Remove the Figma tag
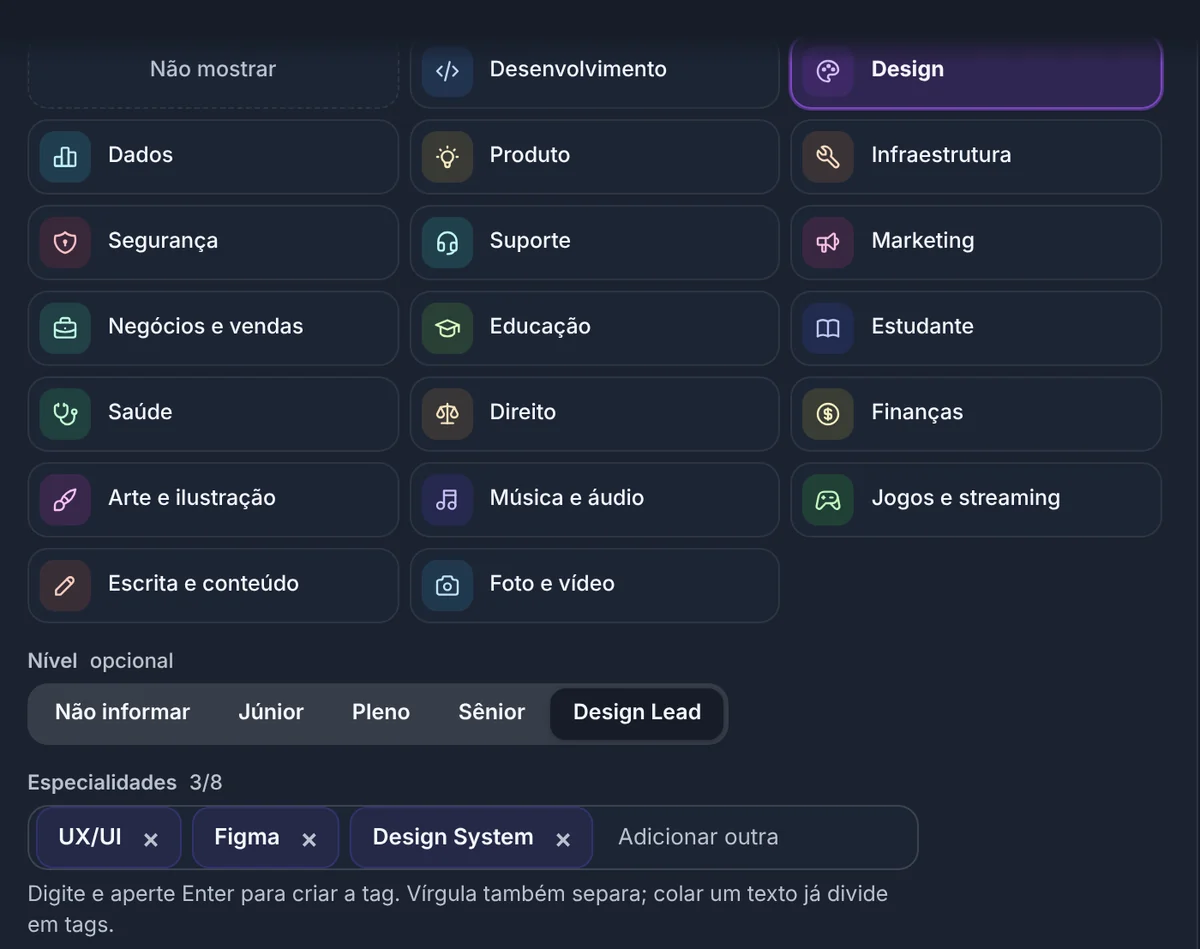The image size is (1200, 949). pos(309,840)
